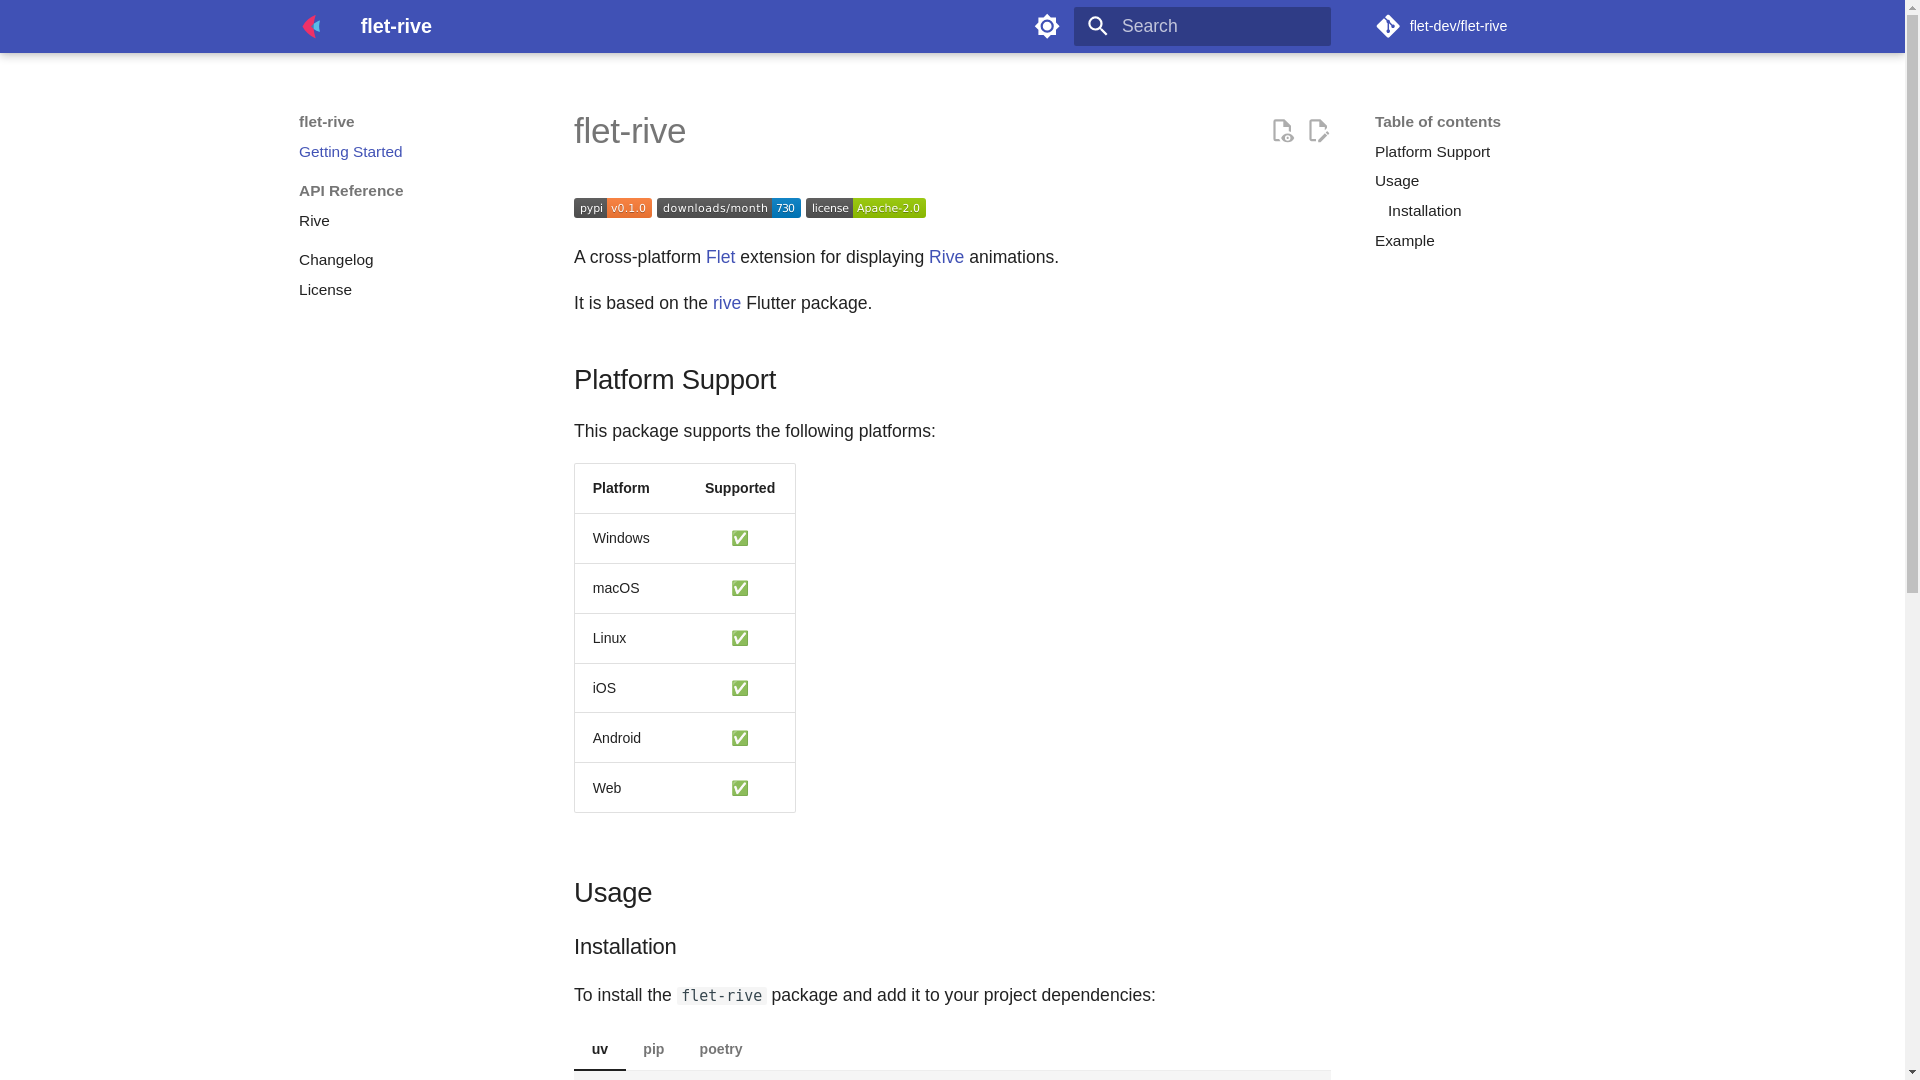Viewport: 1920px width, 1080px height.
Task: Jump to Platform Support in contents
Action: (1432, 152)
